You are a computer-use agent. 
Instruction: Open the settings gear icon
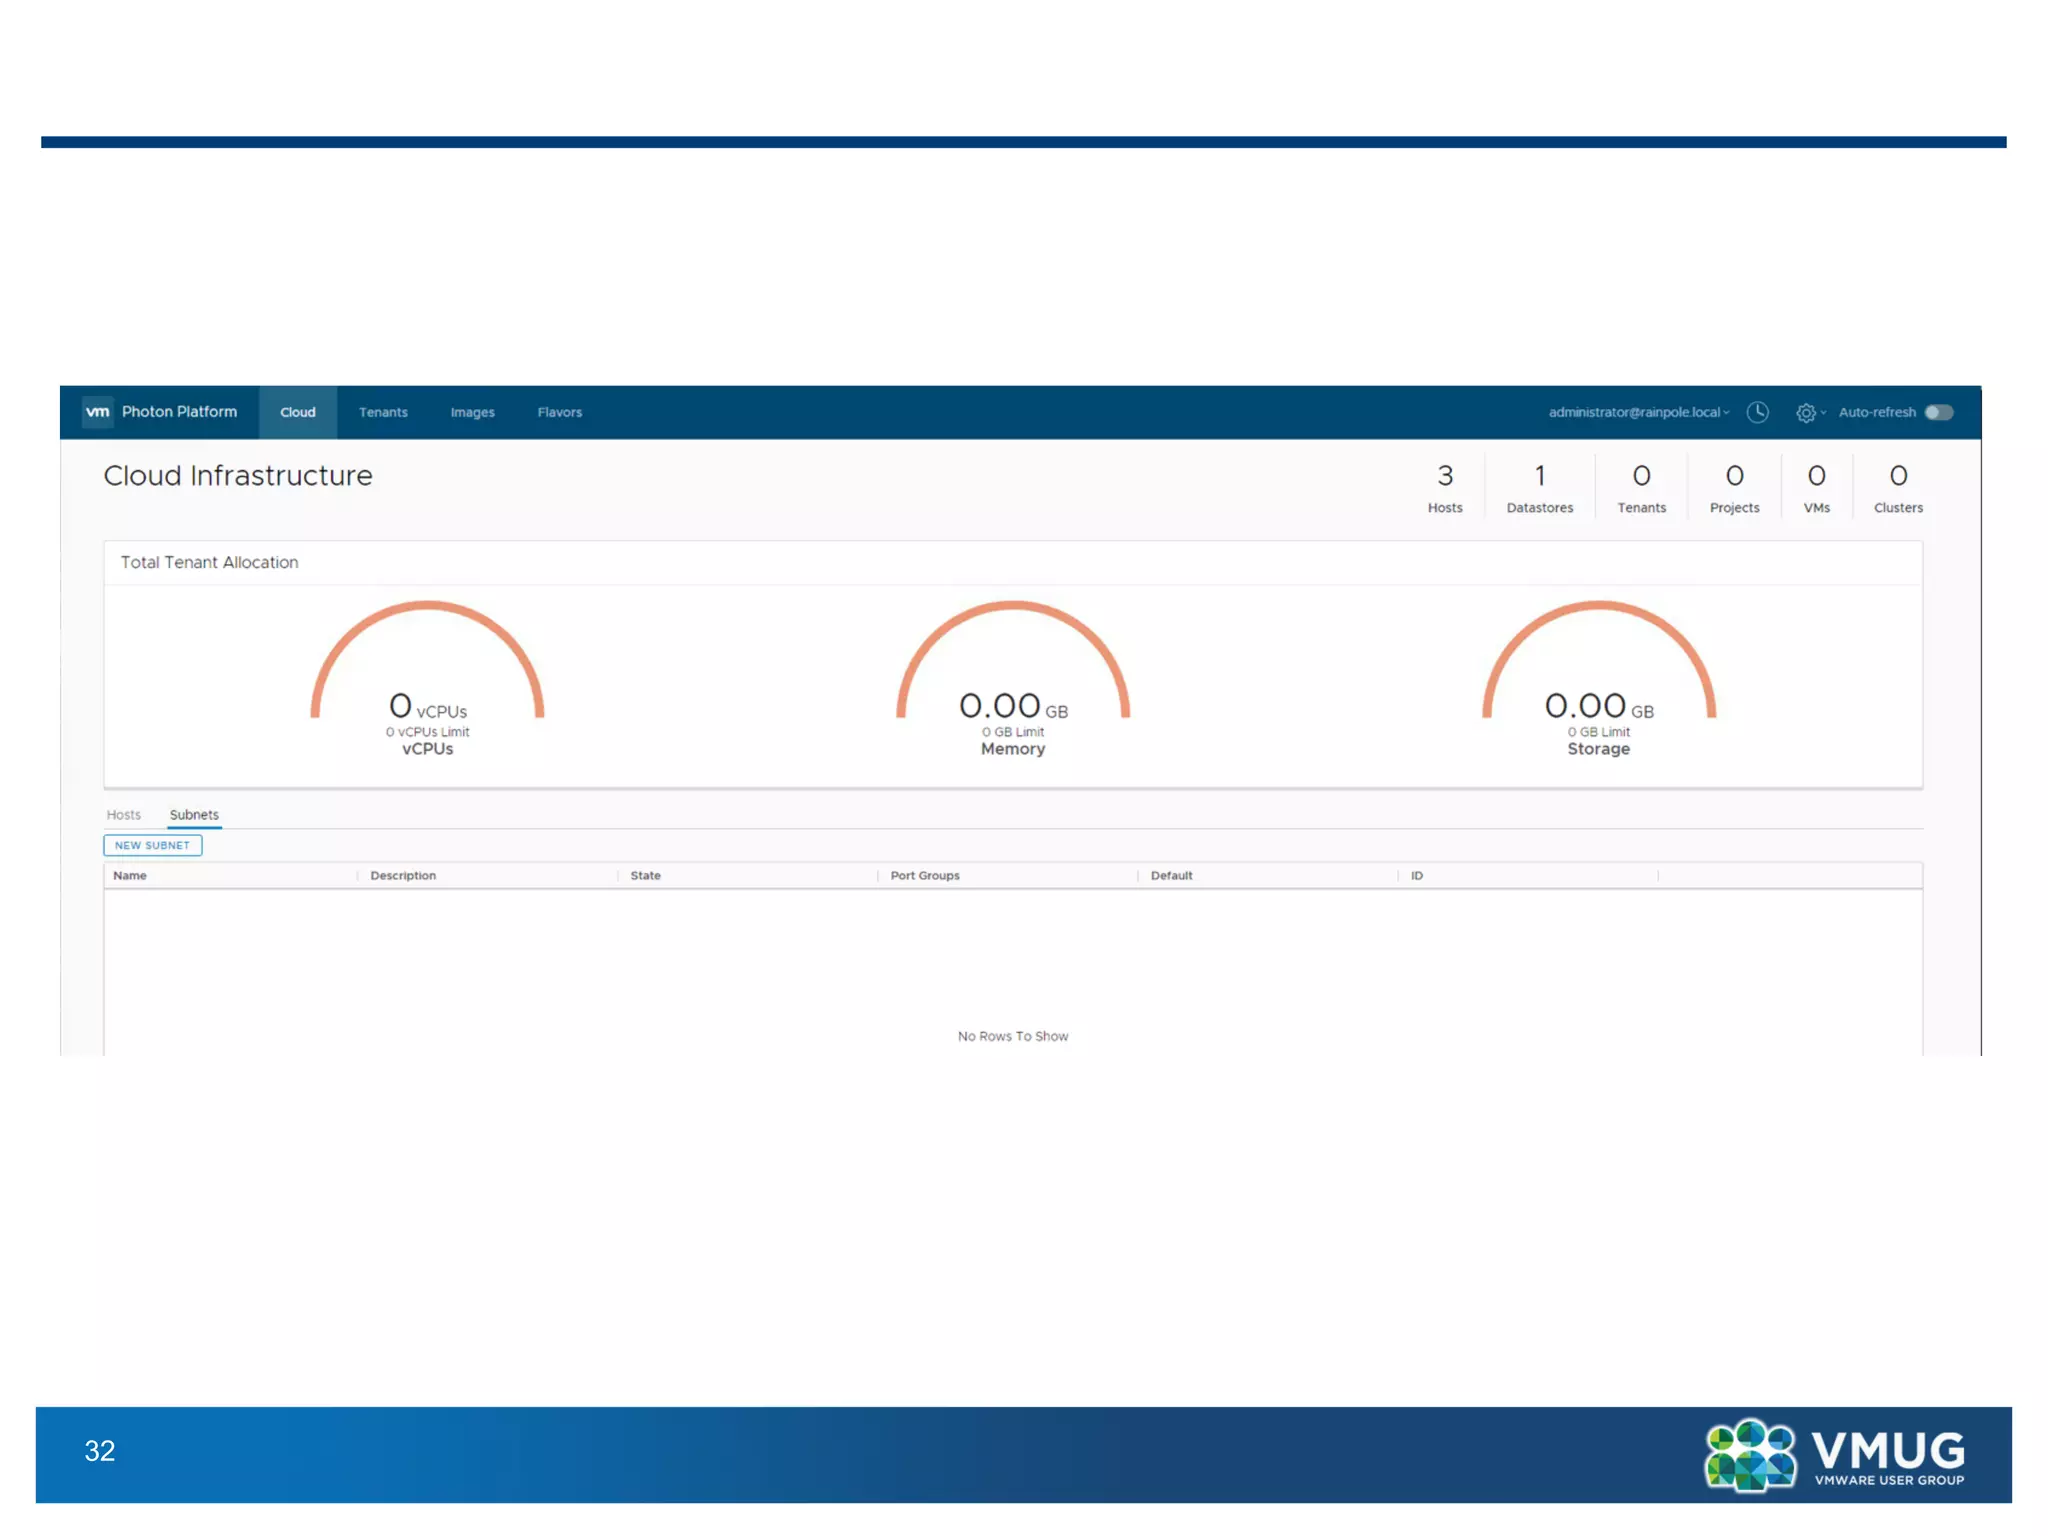(1805, 413)
